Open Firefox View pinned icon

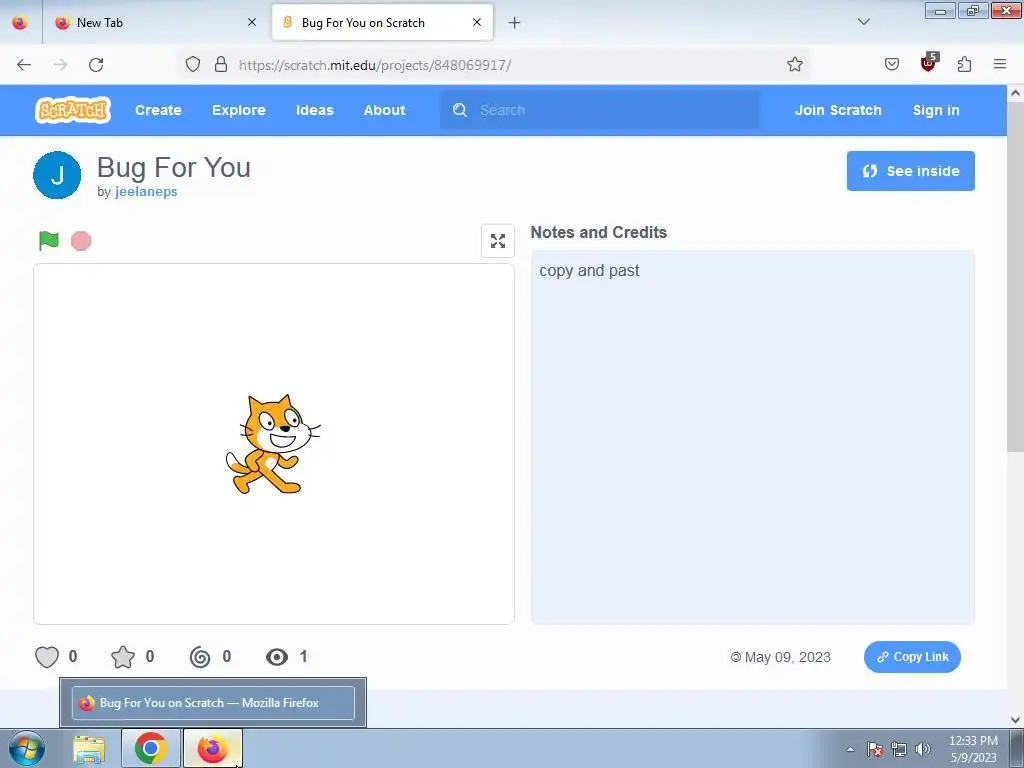click(x=20, y=22)
